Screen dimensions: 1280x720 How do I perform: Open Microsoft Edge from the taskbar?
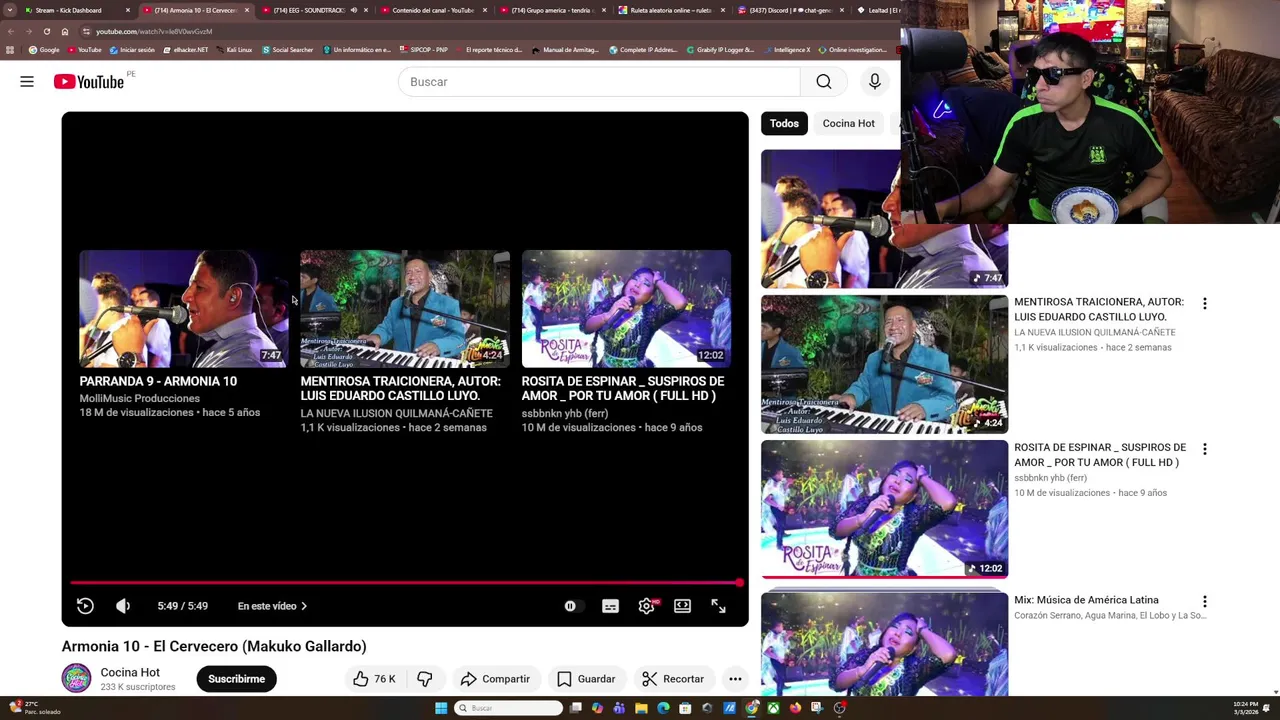663,708
